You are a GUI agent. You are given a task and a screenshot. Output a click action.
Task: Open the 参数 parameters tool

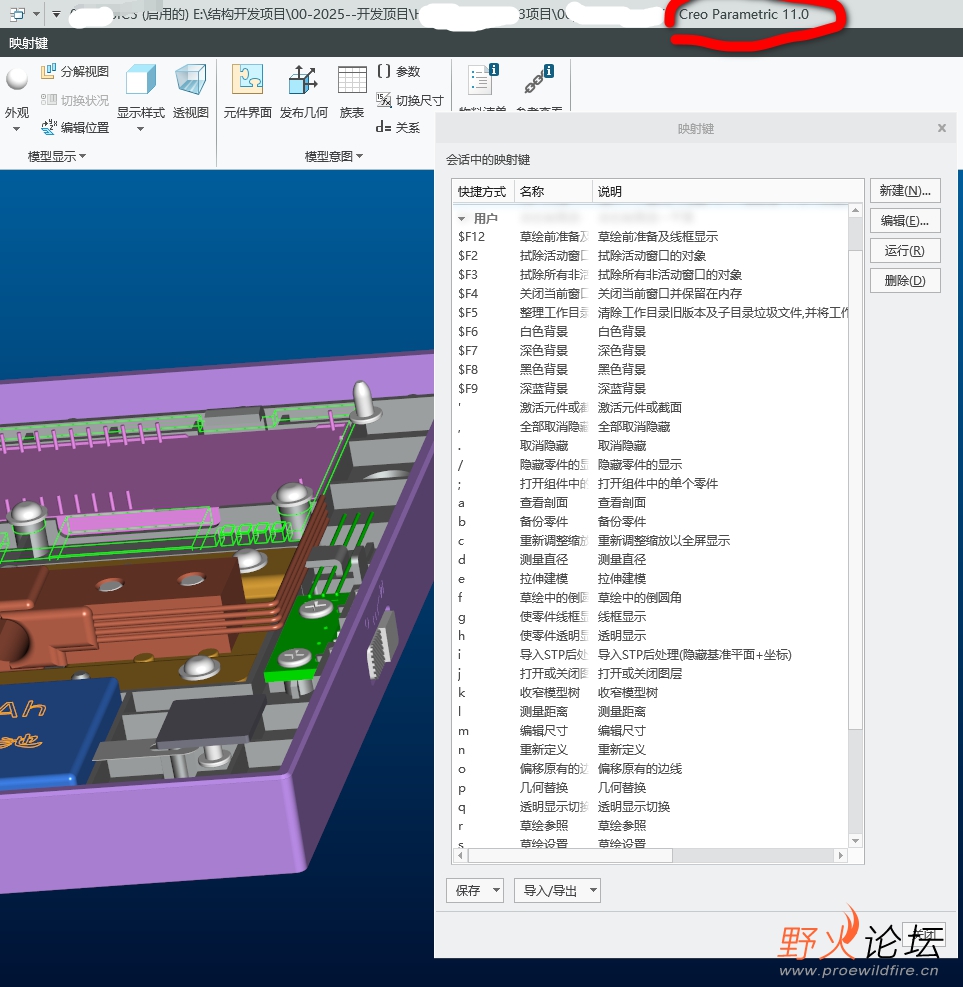(398, 72)
